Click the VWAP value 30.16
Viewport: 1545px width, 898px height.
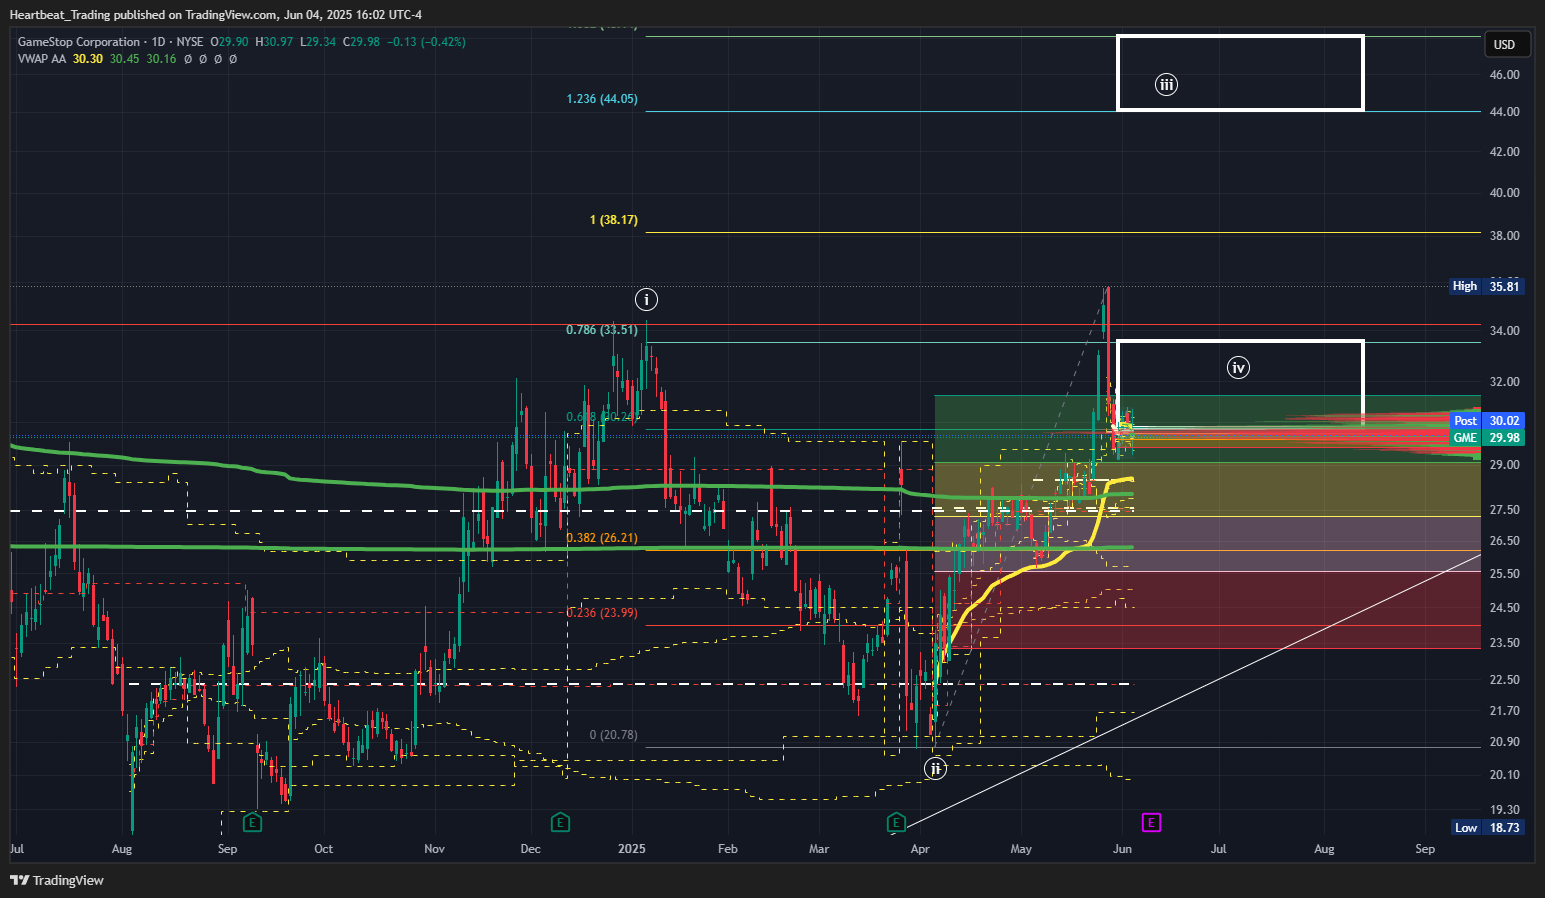(161, 59)
